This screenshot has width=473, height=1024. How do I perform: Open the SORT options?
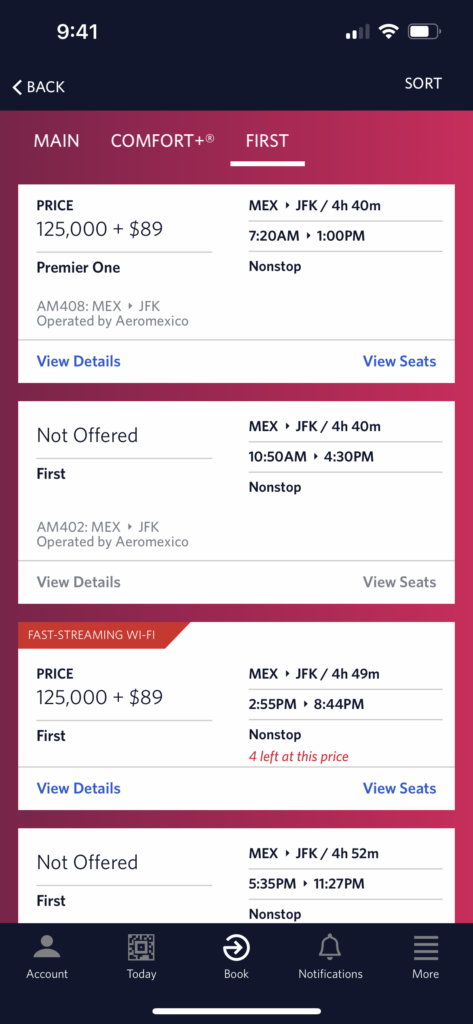coord(423,84)
